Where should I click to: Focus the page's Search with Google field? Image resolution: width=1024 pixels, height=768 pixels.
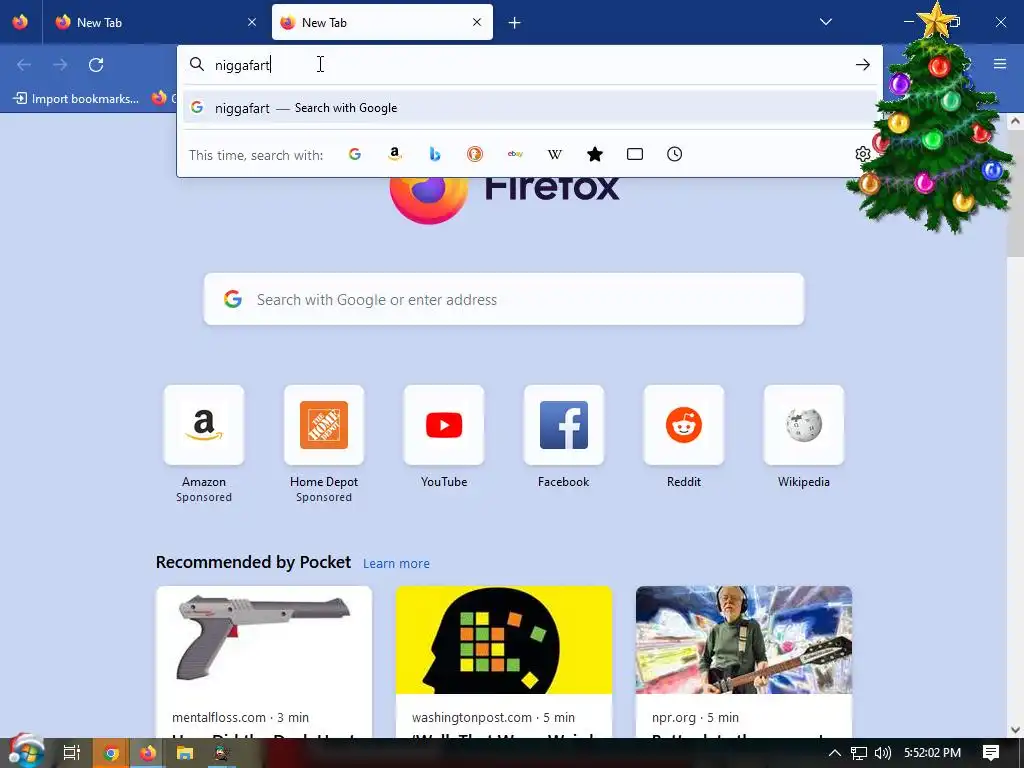504,299
